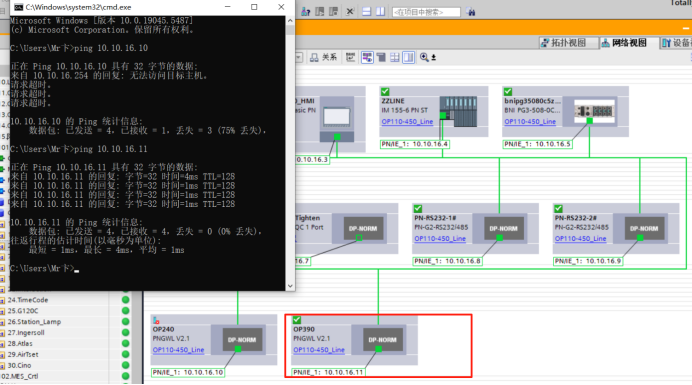Image resolution: width=692 pixels, height=385 pixels.
Task: Select the PN-RS232-1# DP-NORM module
Action: (503, 229)
